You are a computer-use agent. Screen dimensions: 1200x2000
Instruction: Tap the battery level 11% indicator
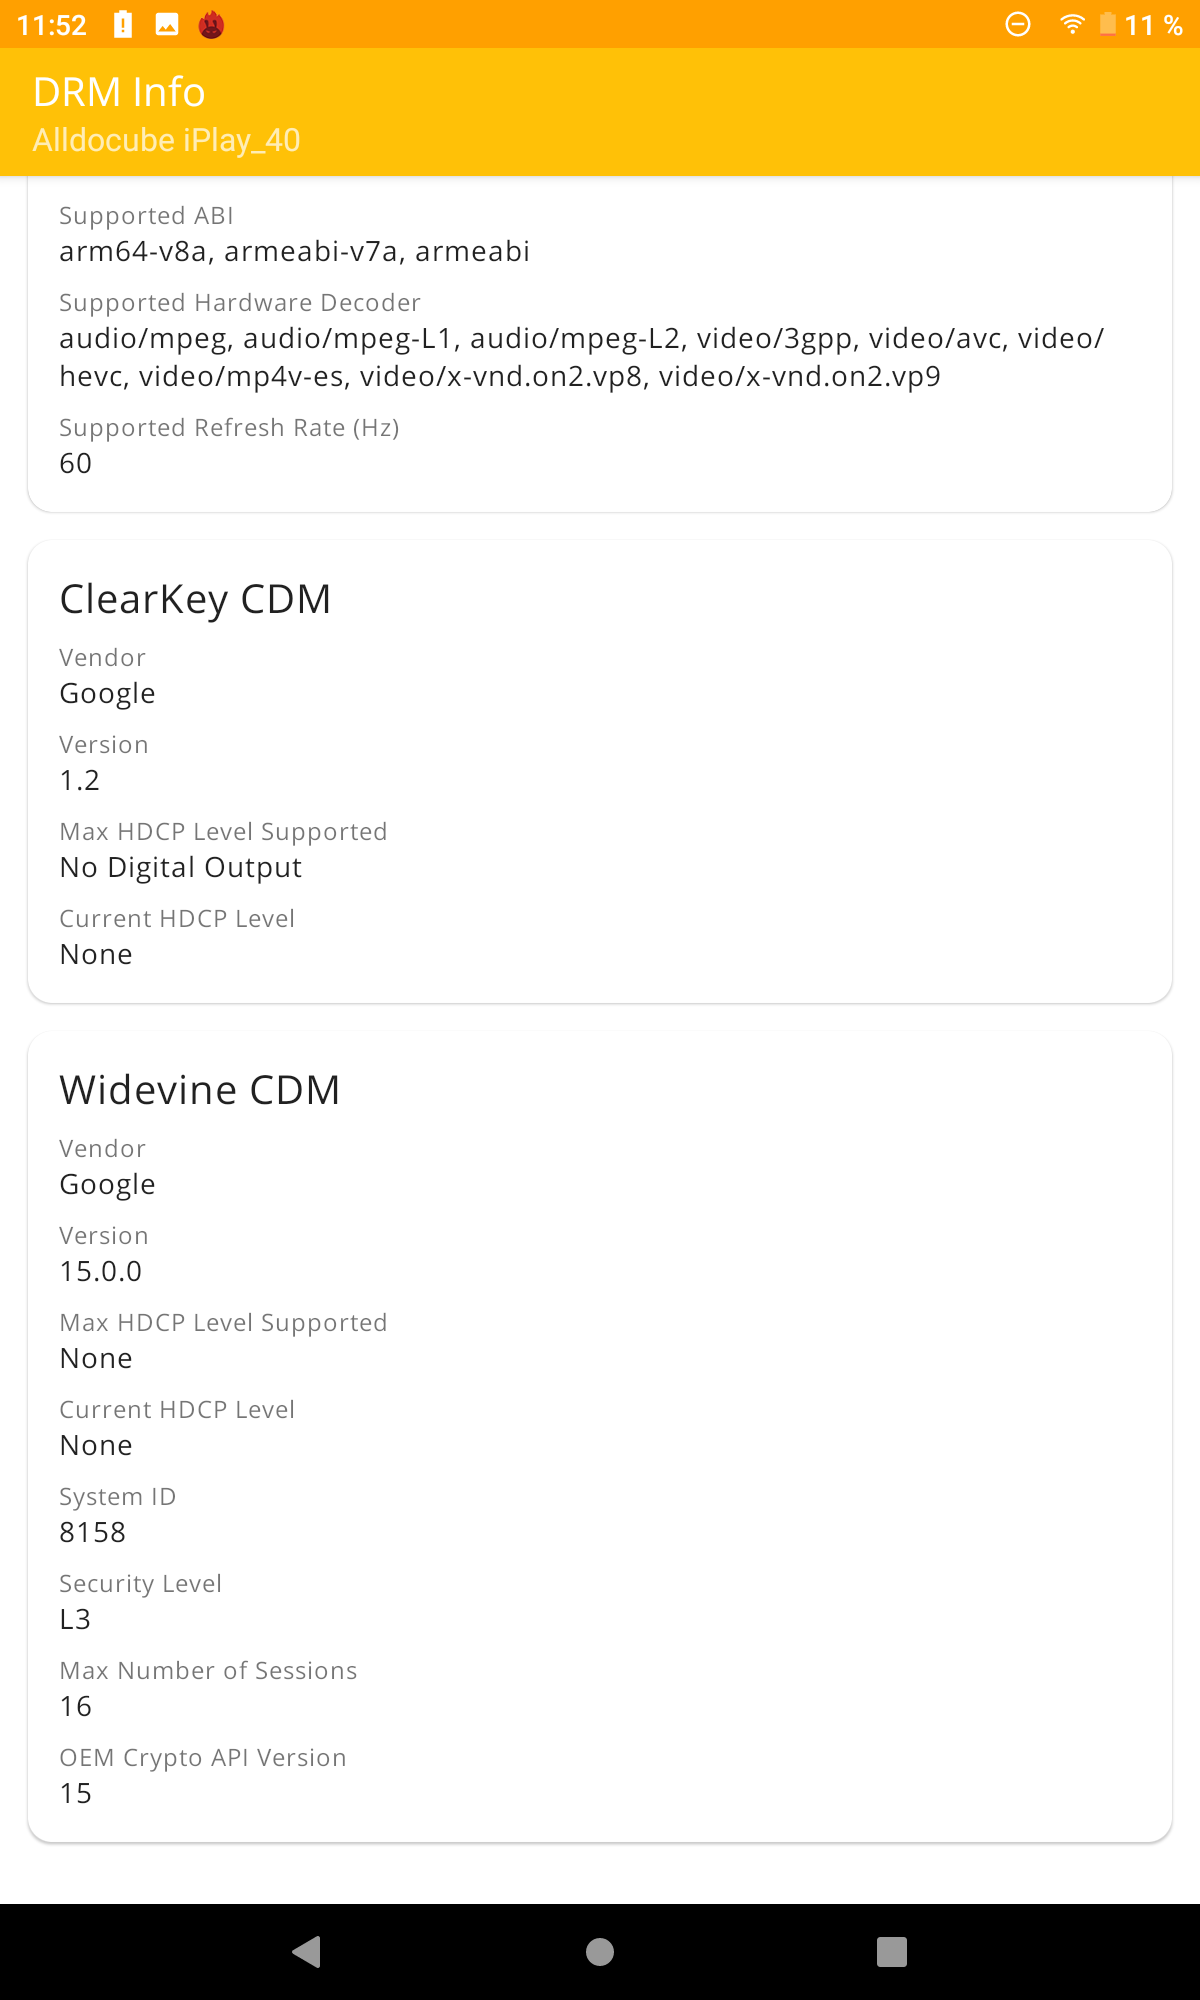click(1141, 25)
